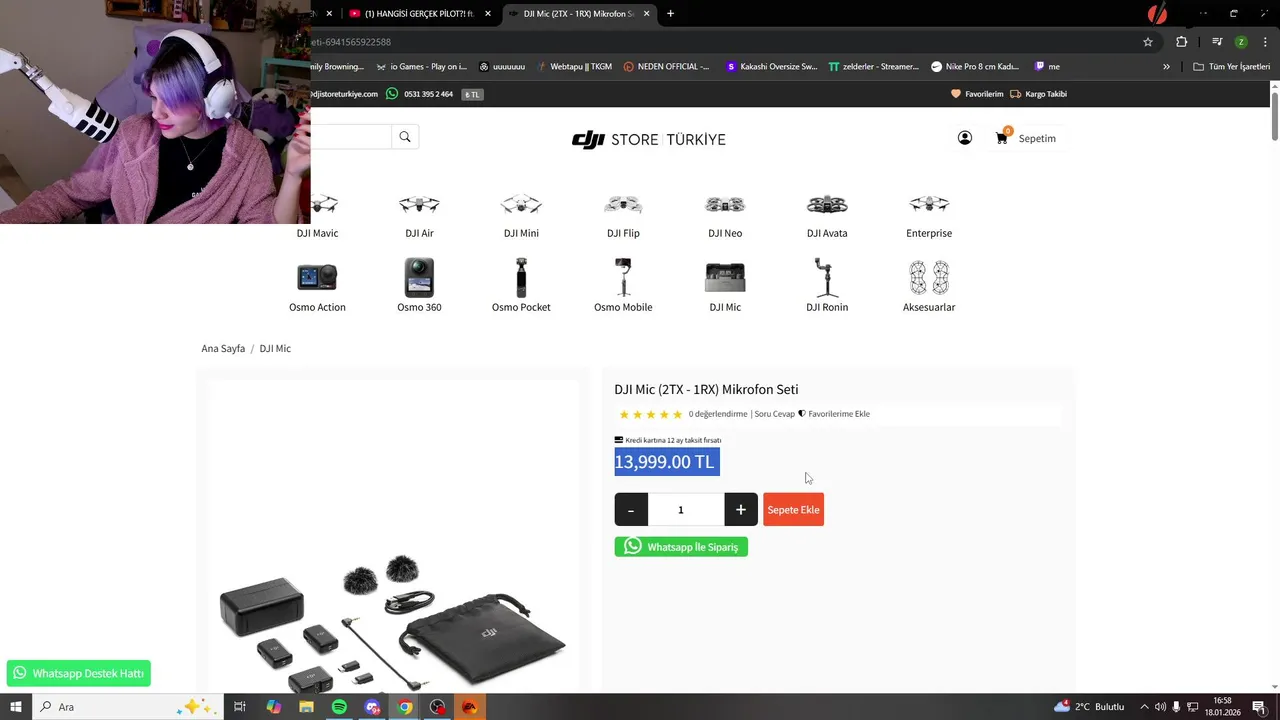Show more bookmarks with the chevron

[x=1166, y=67]
